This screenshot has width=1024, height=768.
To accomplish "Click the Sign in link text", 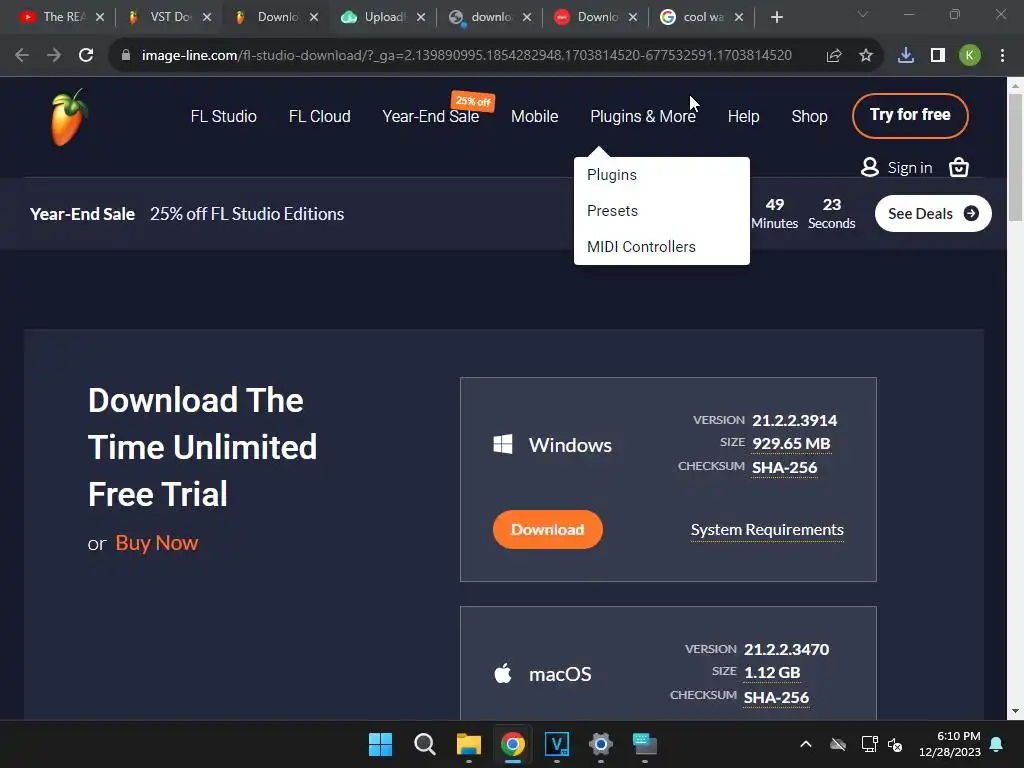I will (x=910, y=168).
